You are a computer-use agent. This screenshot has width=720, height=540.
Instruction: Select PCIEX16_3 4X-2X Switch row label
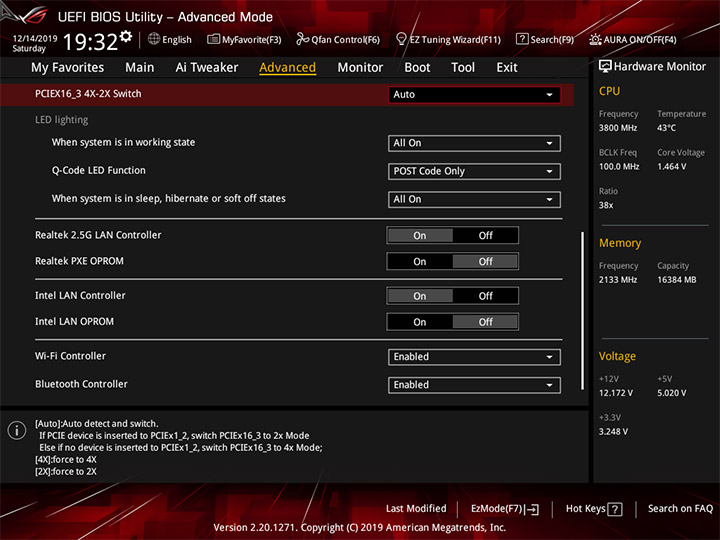point(88,94)
